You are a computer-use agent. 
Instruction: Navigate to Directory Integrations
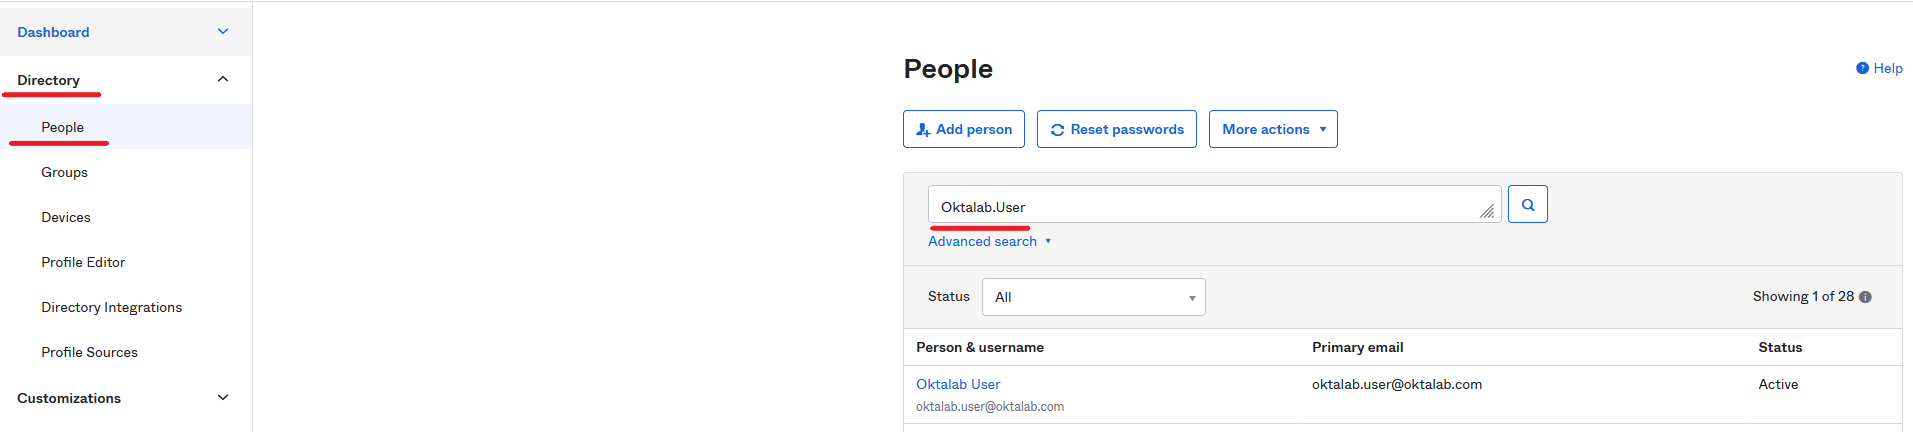[111, 307]
